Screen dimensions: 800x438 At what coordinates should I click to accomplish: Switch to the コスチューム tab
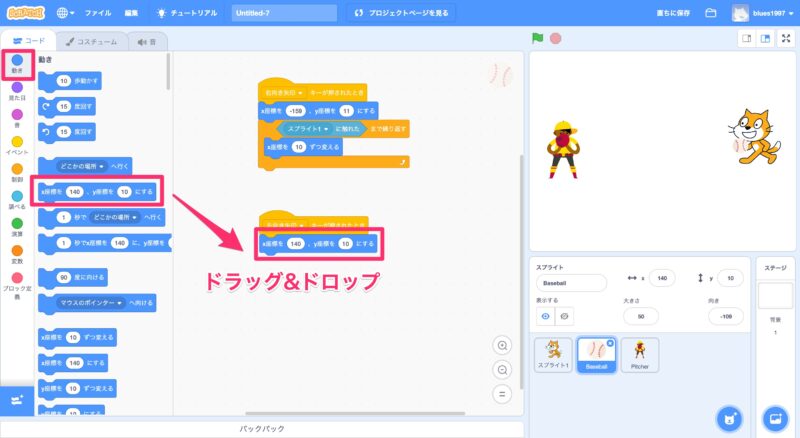92,41
